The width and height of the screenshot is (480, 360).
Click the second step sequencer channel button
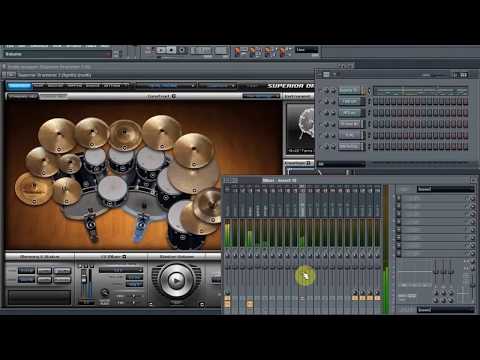(x=350, y=101)
